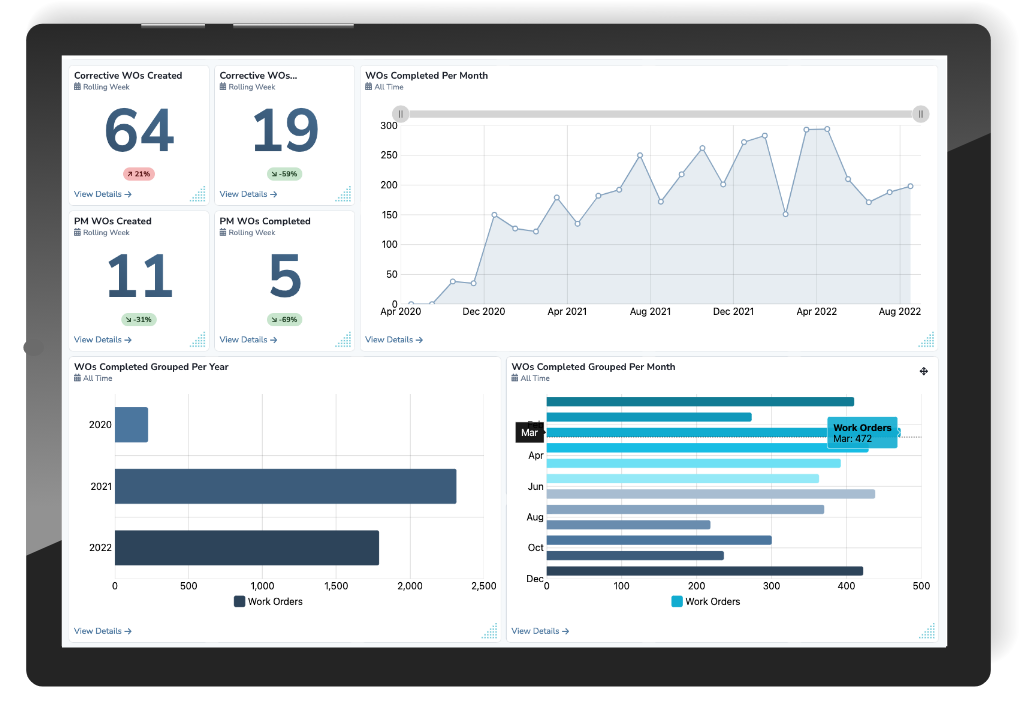The width and height of the screenshot is (1023, 705).
Task: Click resize grip icon on Corrective WOs Created card
Action: tap(198, 194)
